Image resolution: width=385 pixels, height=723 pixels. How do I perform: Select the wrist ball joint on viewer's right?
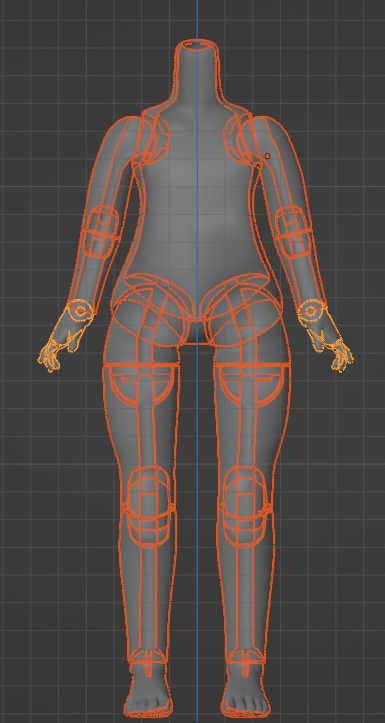click(x=312, y=310)
